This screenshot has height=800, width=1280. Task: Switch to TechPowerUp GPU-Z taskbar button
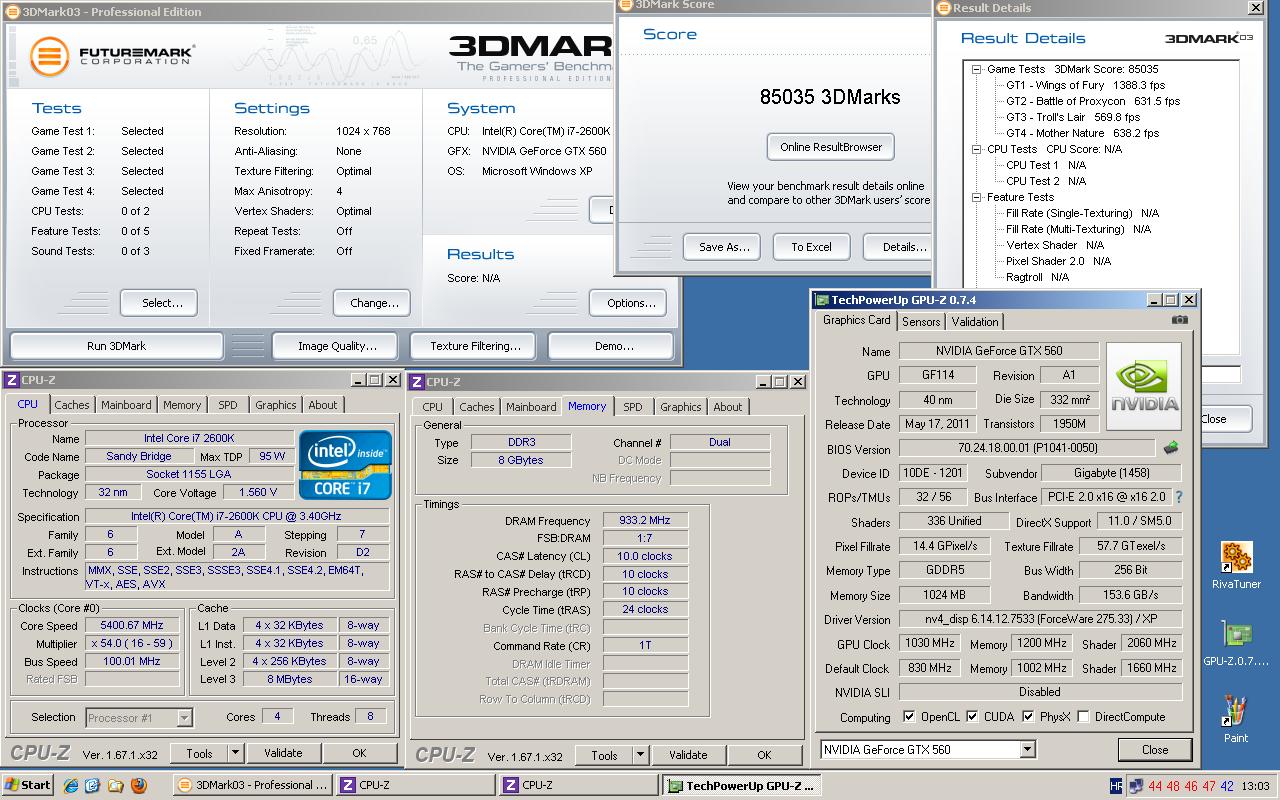pyautogui.click(x=742, y=785)
